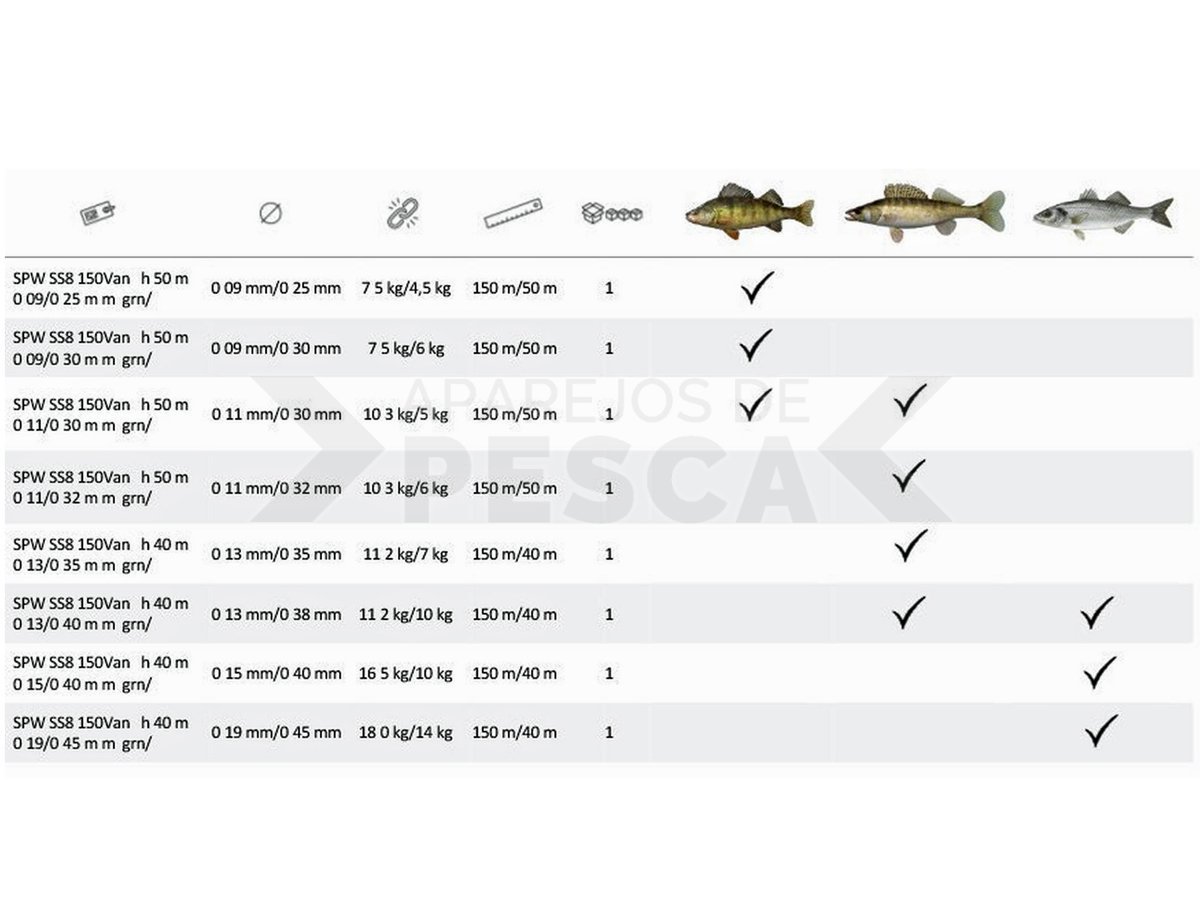
Task: Click the diameter symbol header icon
Action: [x=270, y=213]
